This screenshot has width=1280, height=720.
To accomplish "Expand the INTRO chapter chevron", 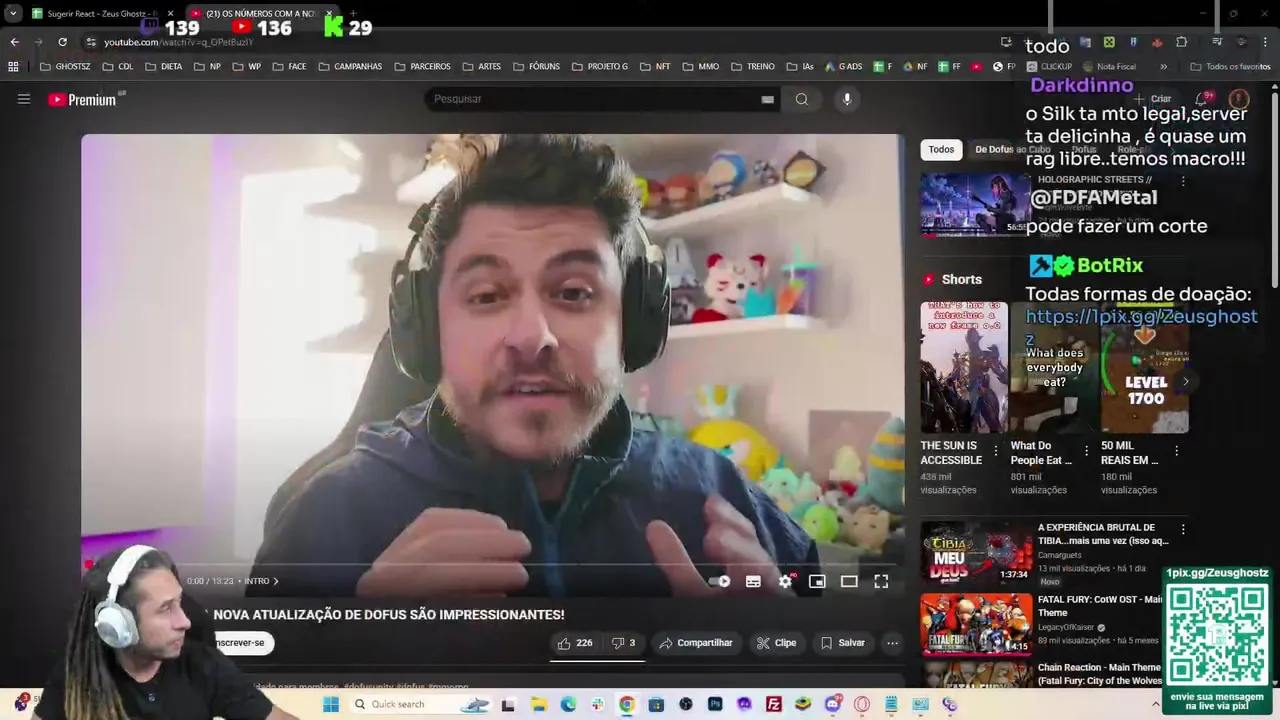I will (276, 581).
